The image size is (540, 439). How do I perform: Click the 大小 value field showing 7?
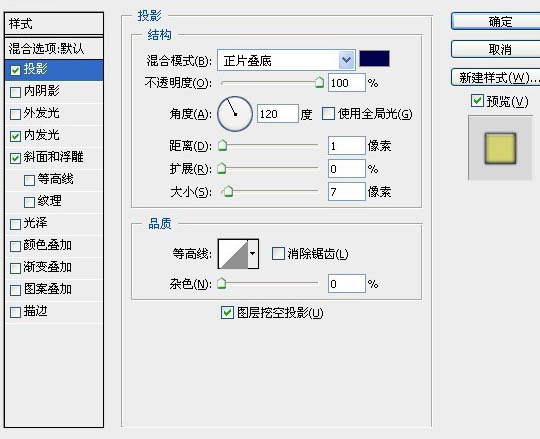point(346,191)
